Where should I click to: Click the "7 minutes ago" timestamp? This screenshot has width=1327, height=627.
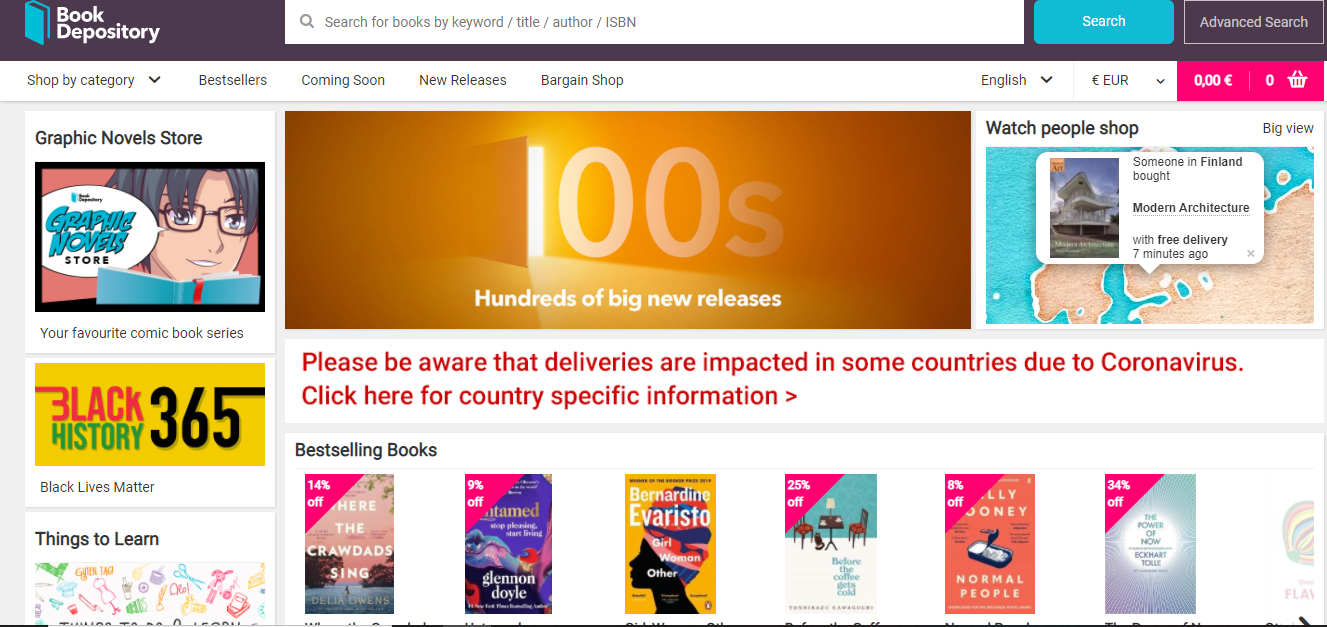pos(1170,254)
